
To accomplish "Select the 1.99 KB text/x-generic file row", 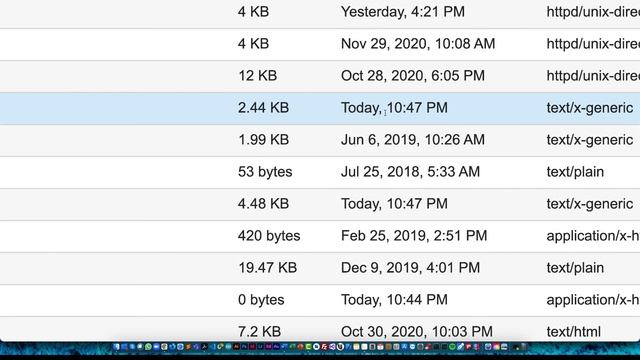I will (320, 140).
